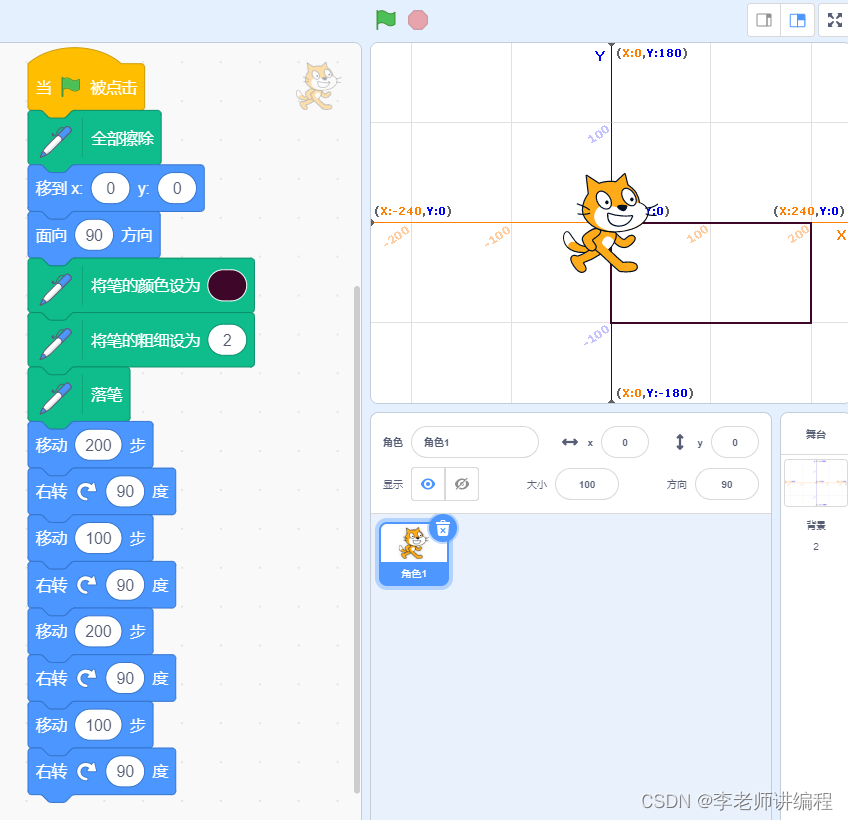Click pen size value 2
The image size is (848, 820).
(x=227, y=340)
